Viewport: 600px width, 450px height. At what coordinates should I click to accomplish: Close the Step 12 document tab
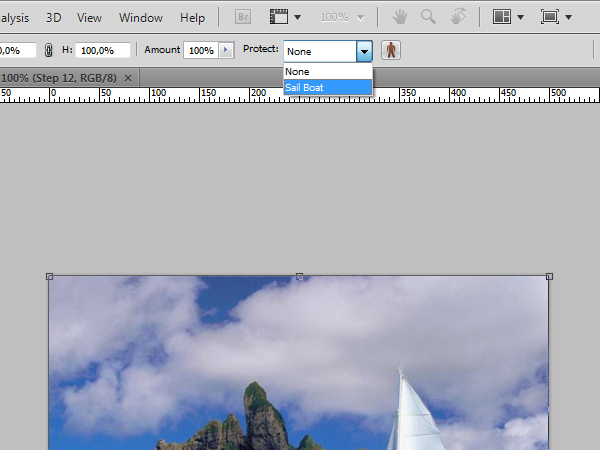(x=128, y=78)
